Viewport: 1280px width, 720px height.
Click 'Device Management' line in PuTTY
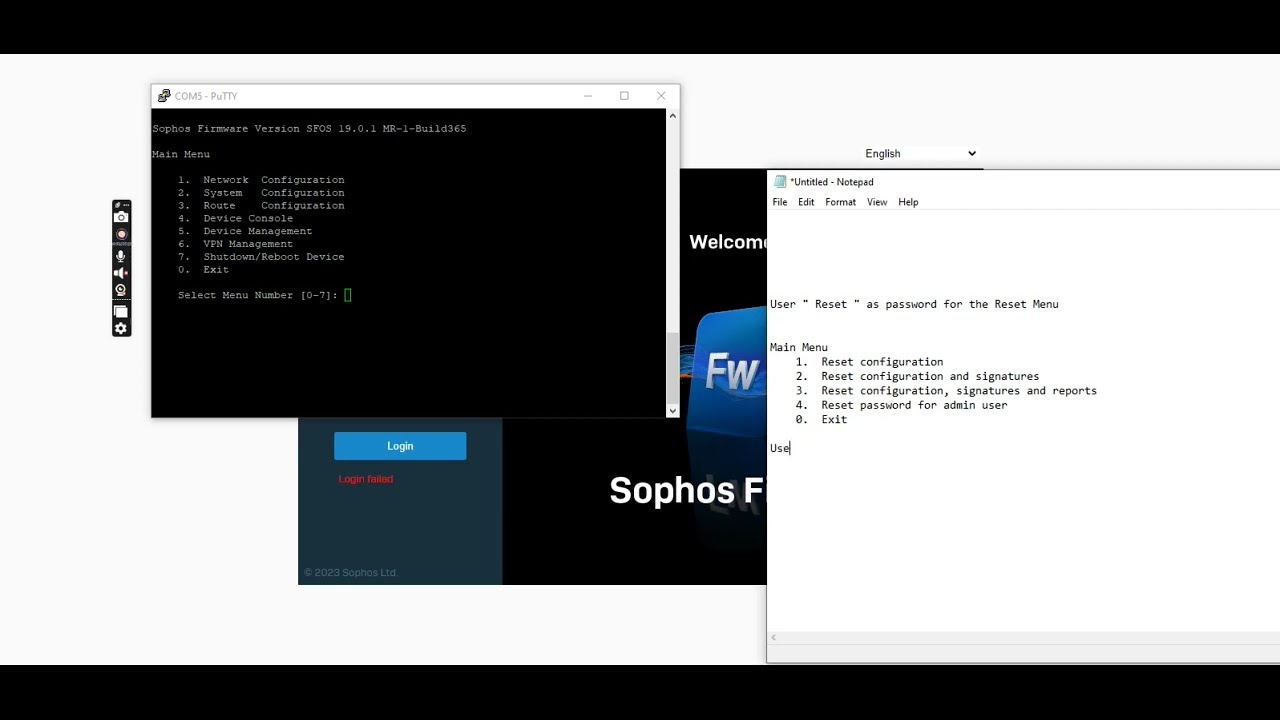pos(245,231)
